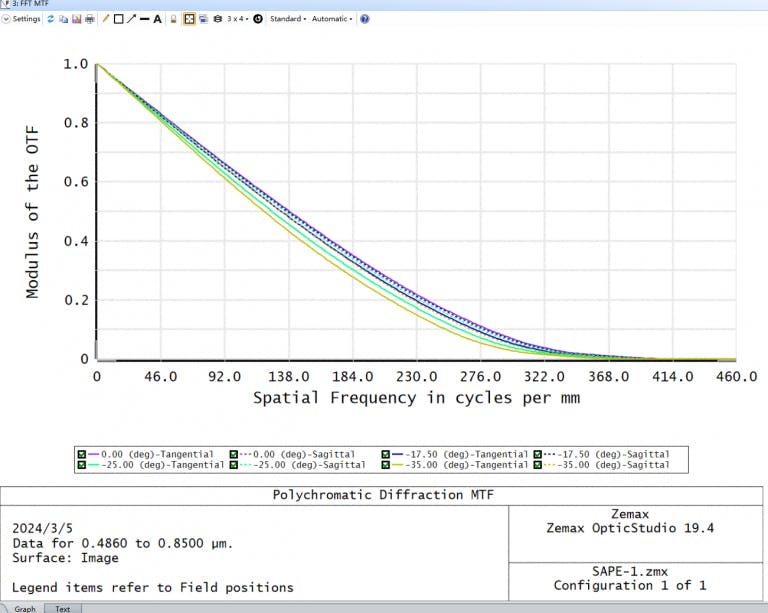Select the text annotation 'A' tool
The height and width of the screenshot is (613, 768).
[x=157, y=19]
